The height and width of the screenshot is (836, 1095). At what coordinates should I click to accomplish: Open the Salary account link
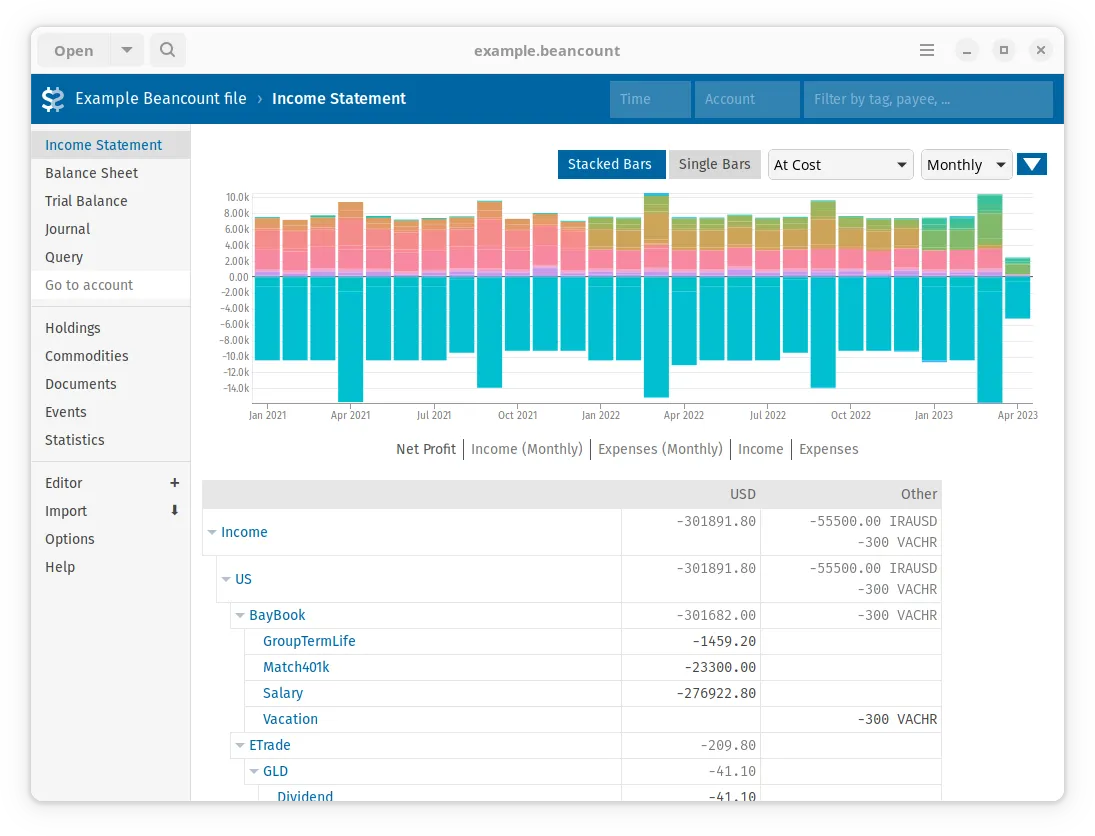click(x=283, y=694)
